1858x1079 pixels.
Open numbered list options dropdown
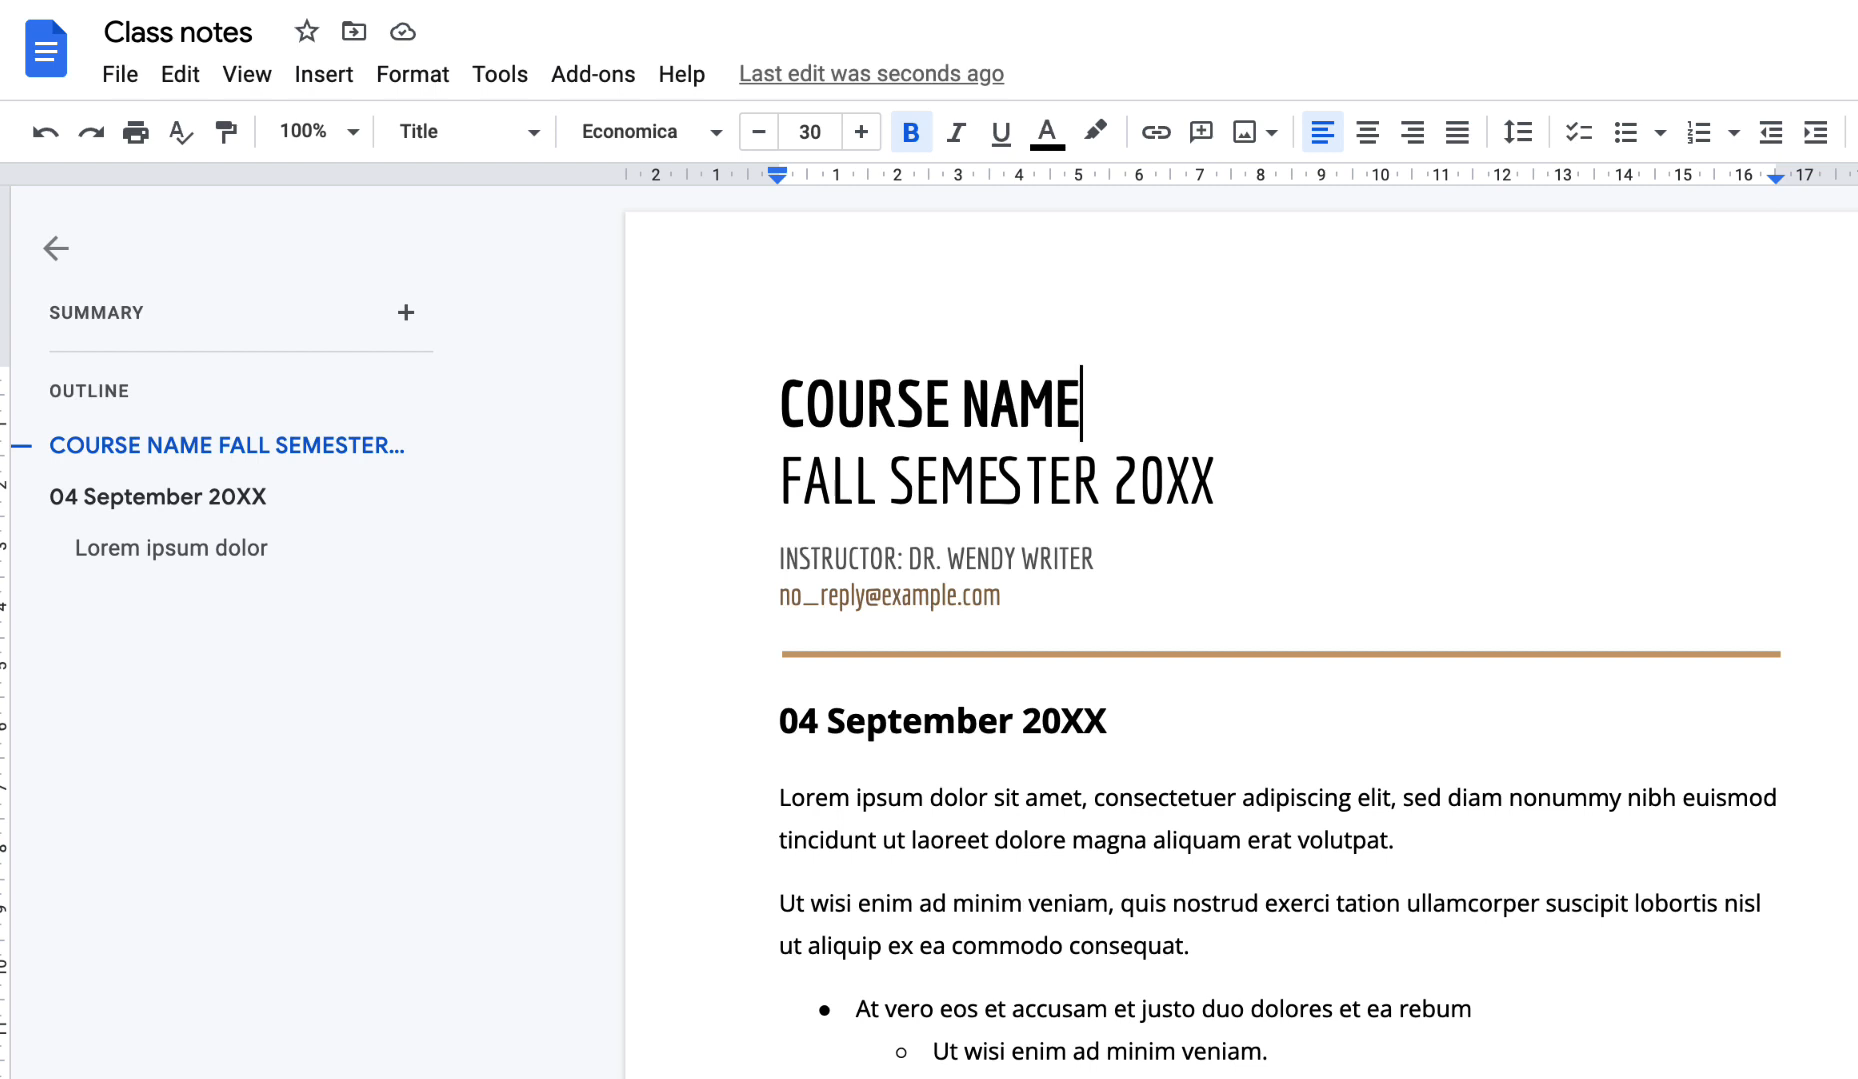click(1734, 132)
